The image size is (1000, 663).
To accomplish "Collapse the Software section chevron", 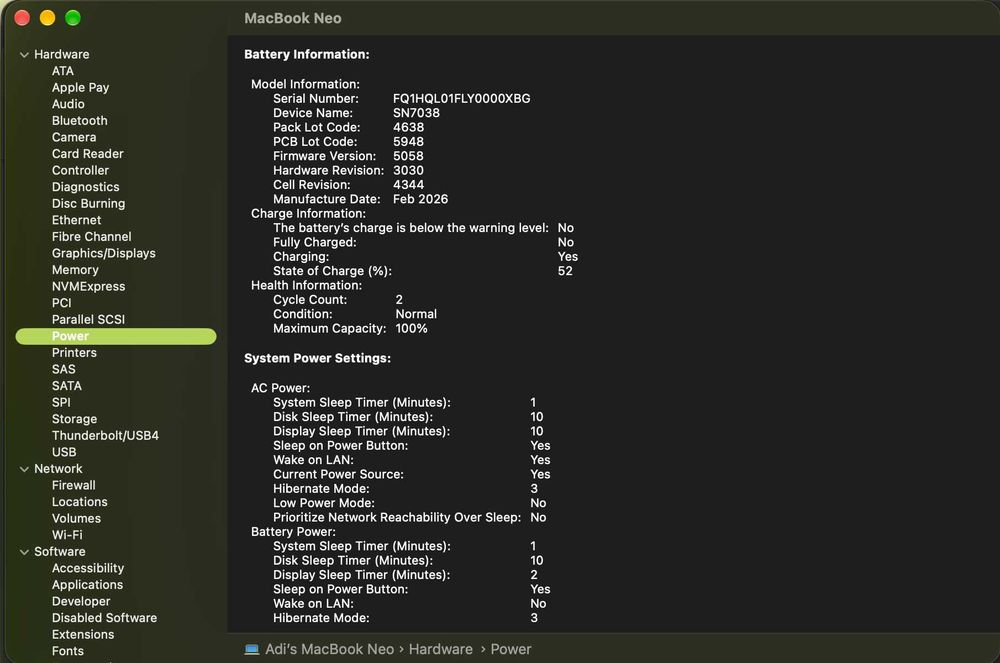I will point(24,552).
